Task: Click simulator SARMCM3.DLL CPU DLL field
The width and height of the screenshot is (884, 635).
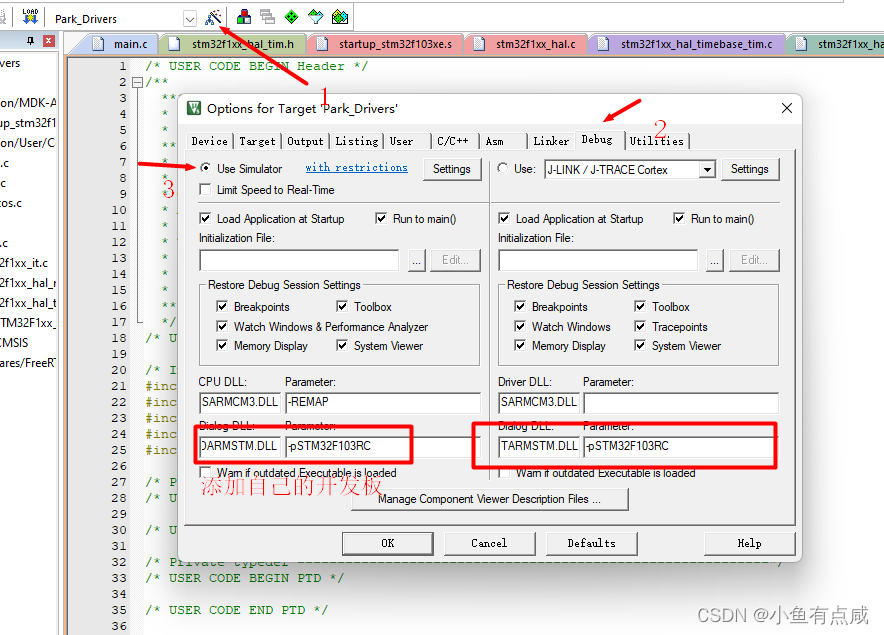Action: click(240, 403)
